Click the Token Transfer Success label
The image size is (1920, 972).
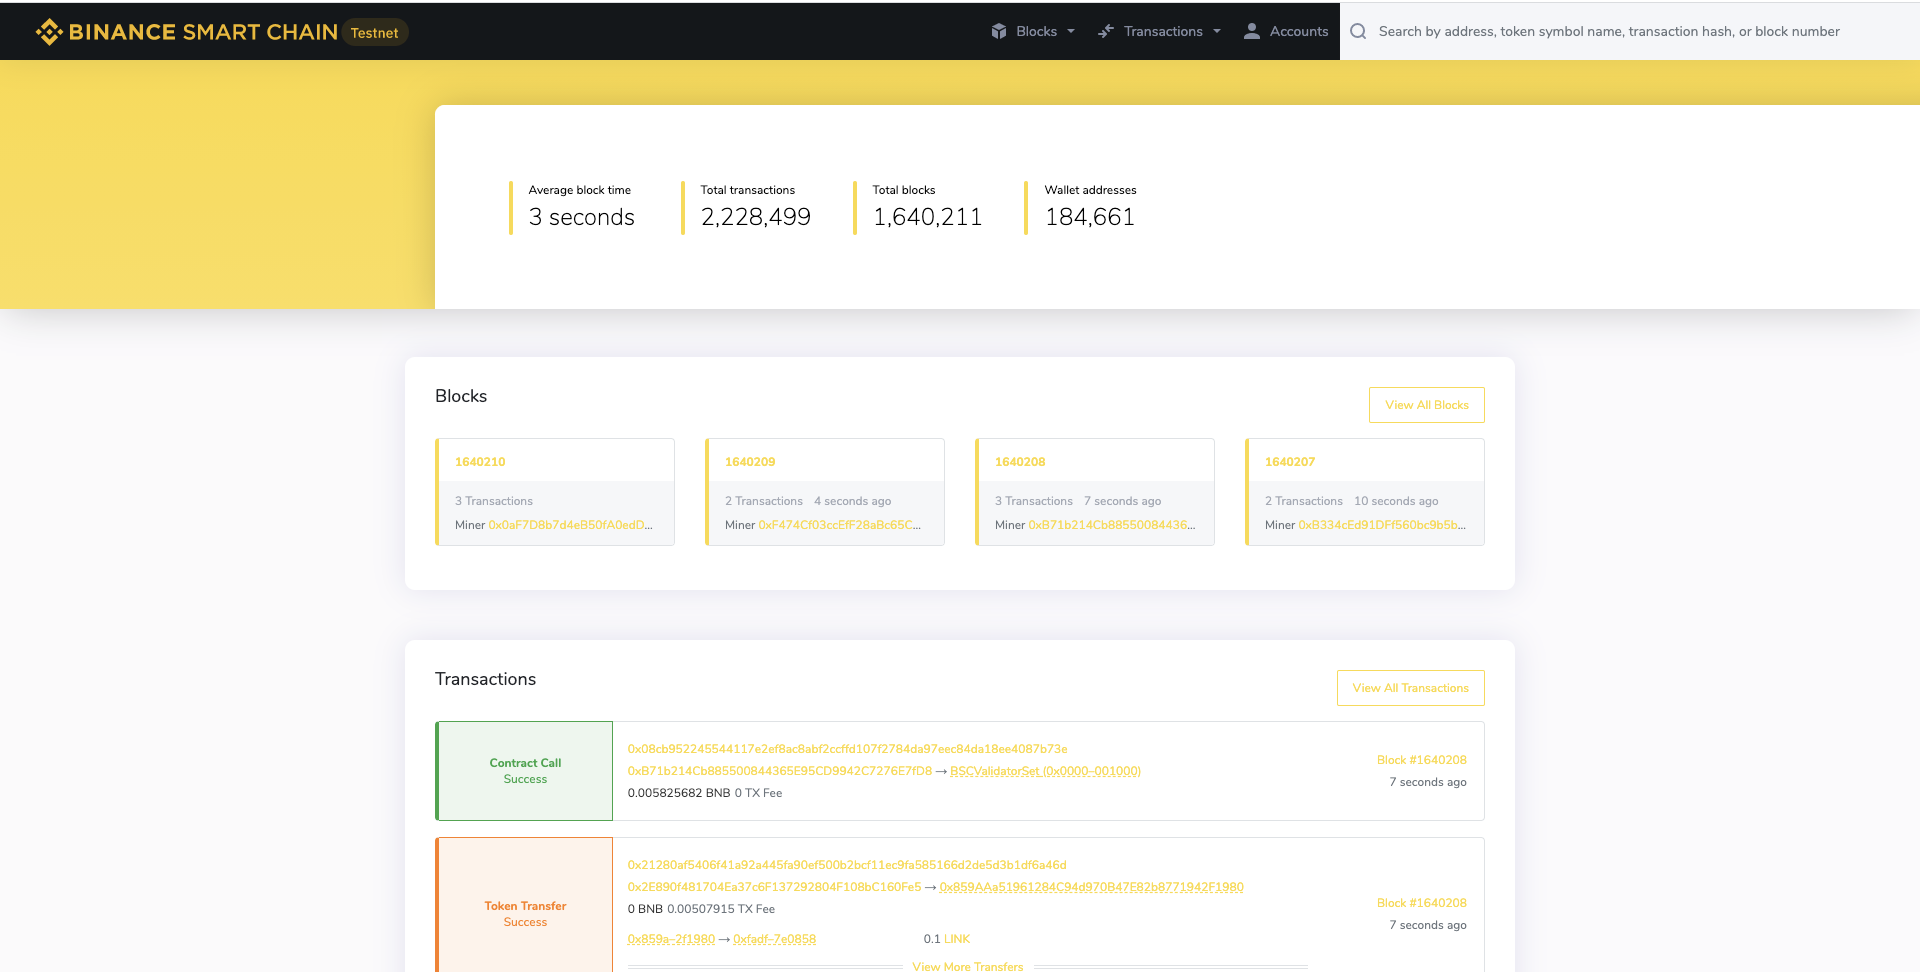[525, 914]
